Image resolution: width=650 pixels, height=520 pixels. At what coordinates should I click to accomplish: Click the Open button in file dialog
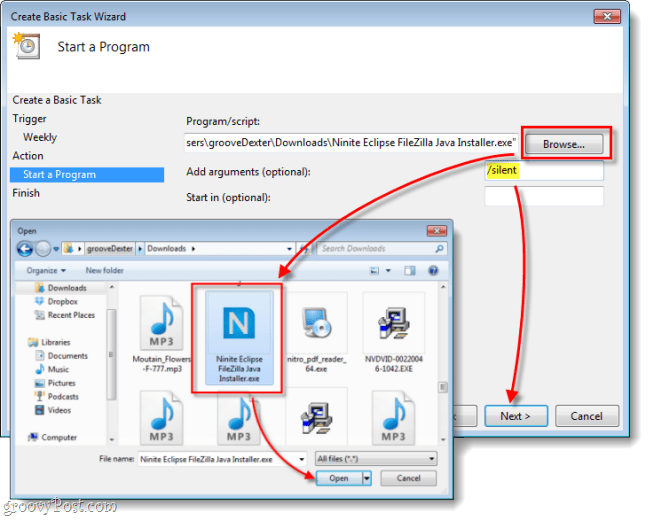click(339, 479)
